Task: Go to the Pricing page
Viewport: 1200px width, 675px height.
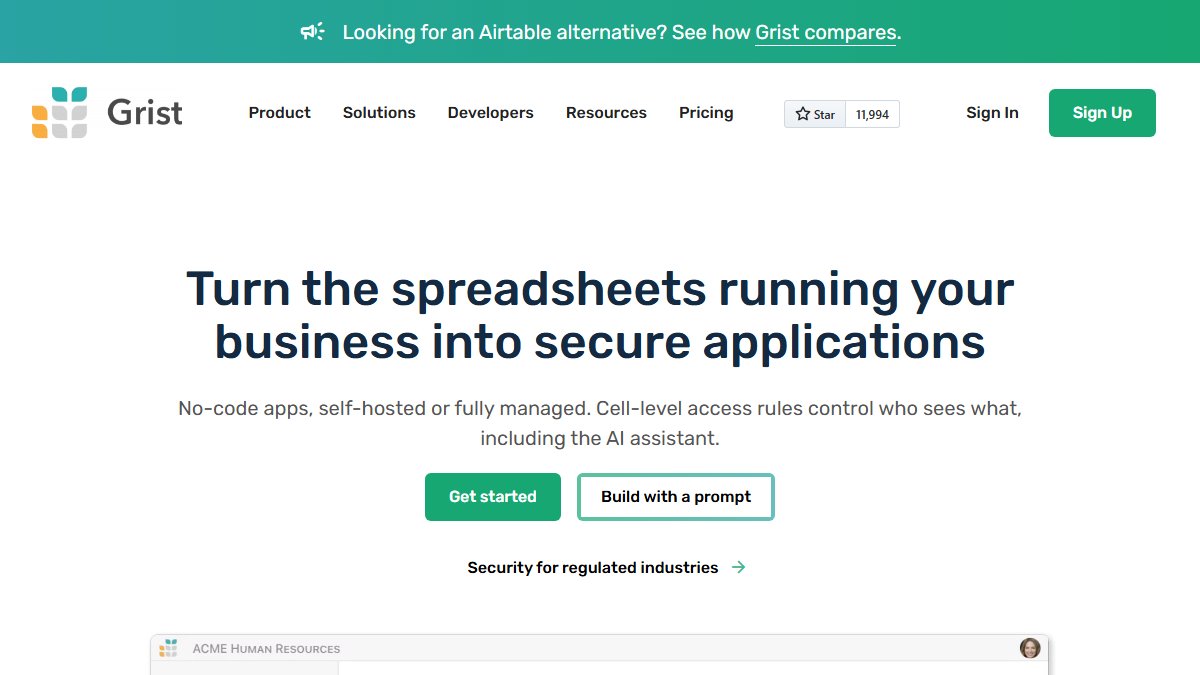Action: pos(706,113)
